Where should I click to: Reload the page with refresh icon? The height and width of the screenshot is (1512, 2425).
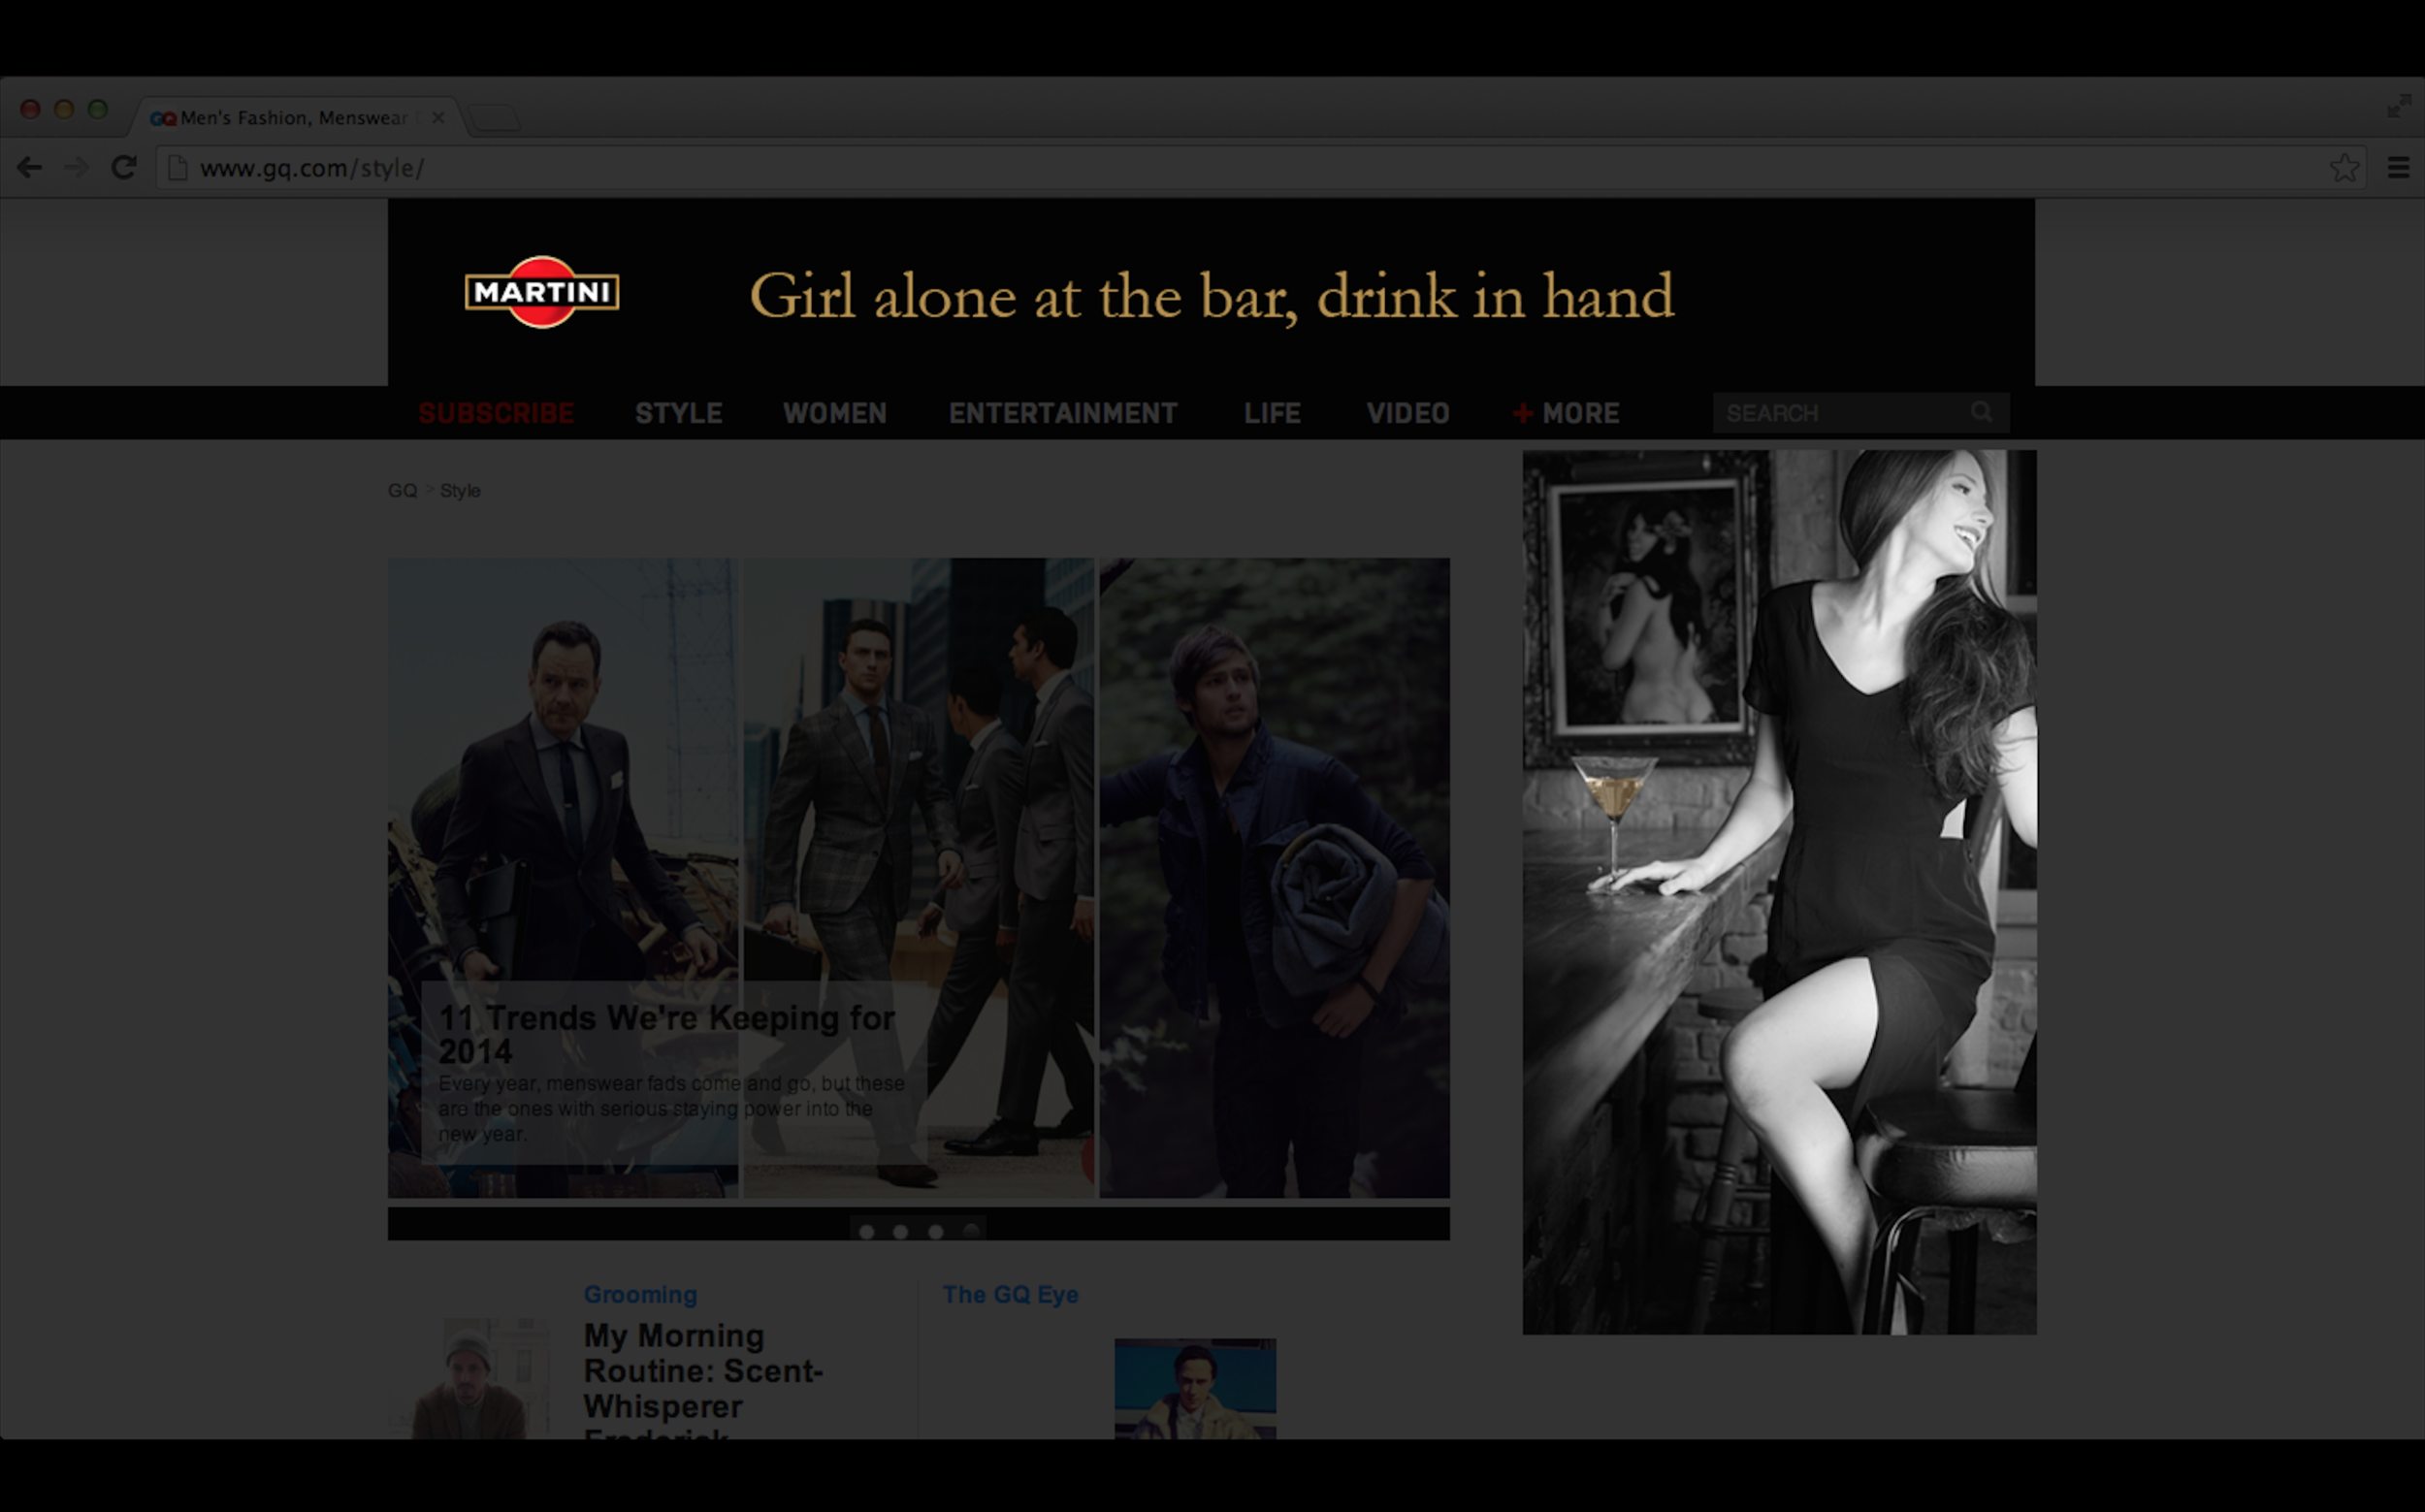tap(123, 168)
